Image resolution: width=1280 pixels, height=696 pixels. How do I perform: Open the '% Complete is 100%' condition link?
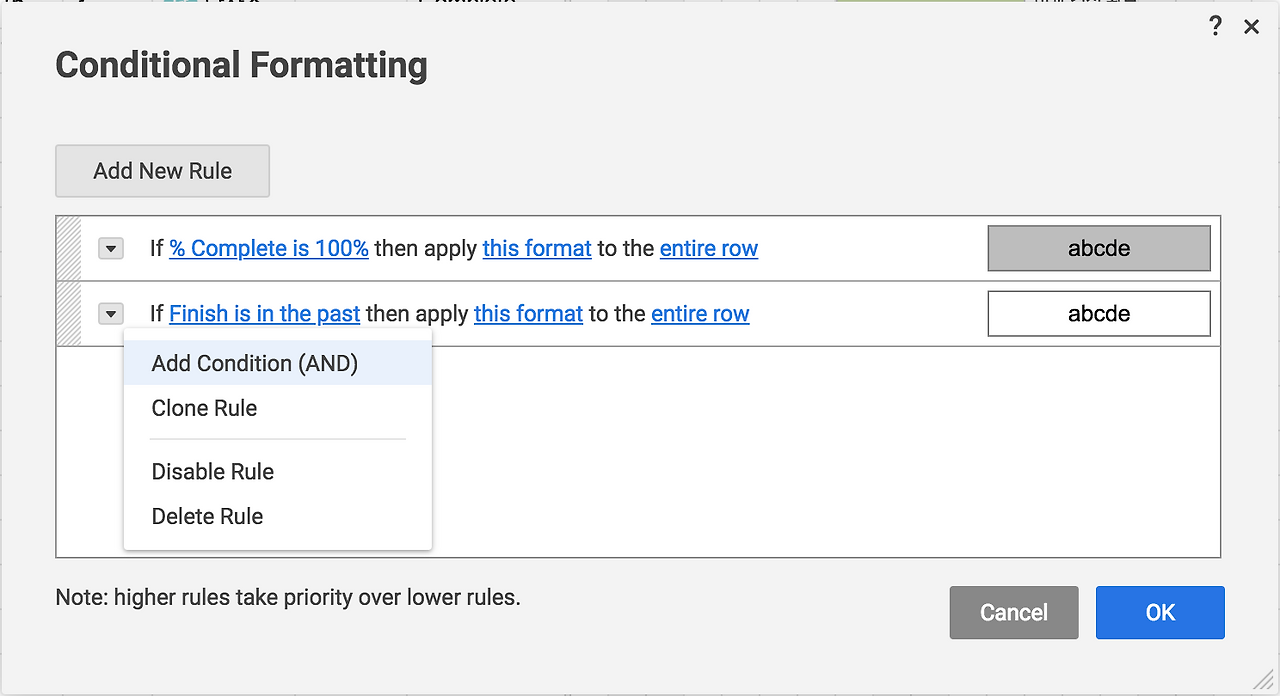pyautogui.click(x=269, y=248)
